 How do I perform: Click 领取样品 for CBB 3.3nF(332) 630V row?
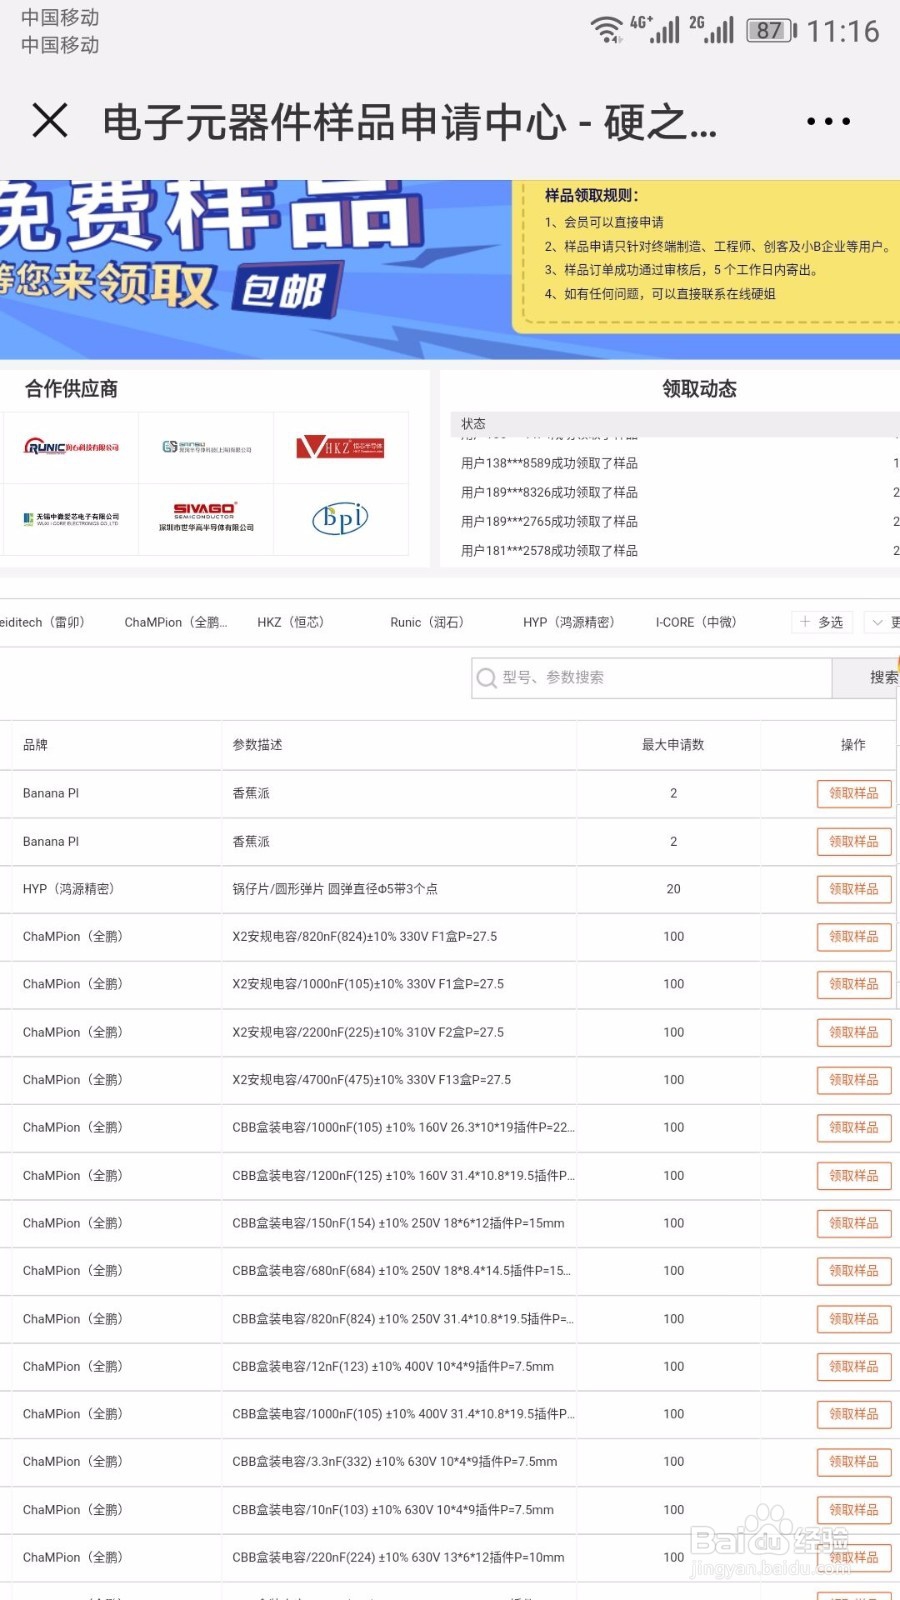[854, 1462]
